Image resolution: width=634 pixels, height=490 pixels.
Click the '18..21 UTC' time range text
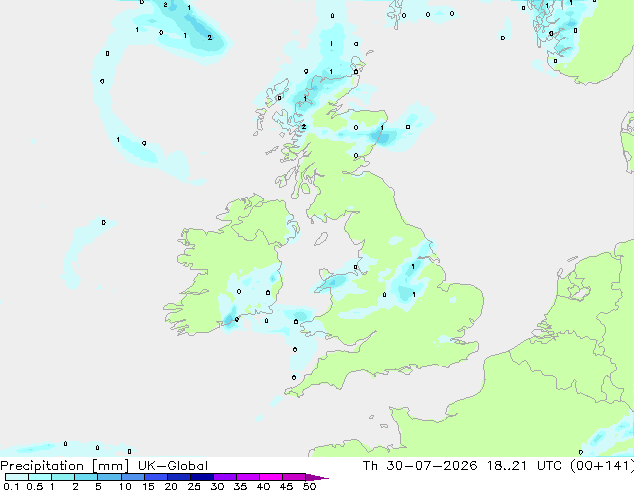click(524, 466)
